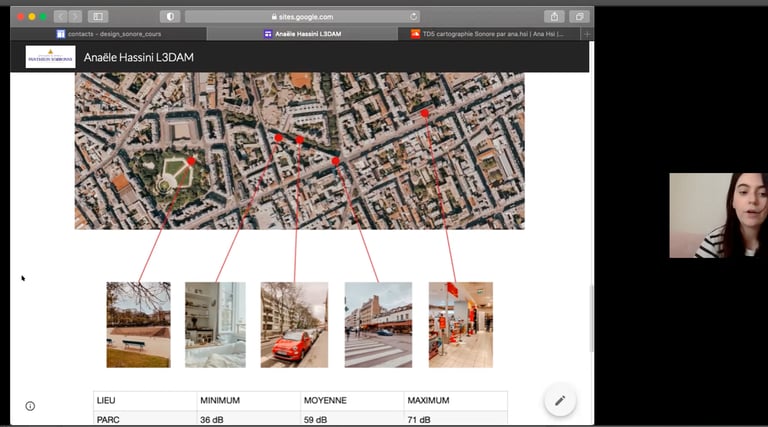This screenshot has width=768, height=427.
Task: Open the privacy shield report icon
Action: [x=170, y=17]
